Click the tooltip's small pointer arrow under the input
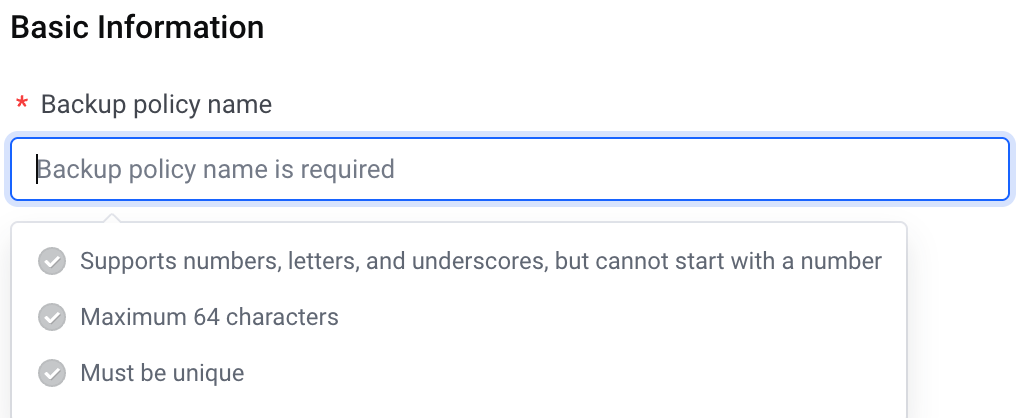 tap(112, 217)
